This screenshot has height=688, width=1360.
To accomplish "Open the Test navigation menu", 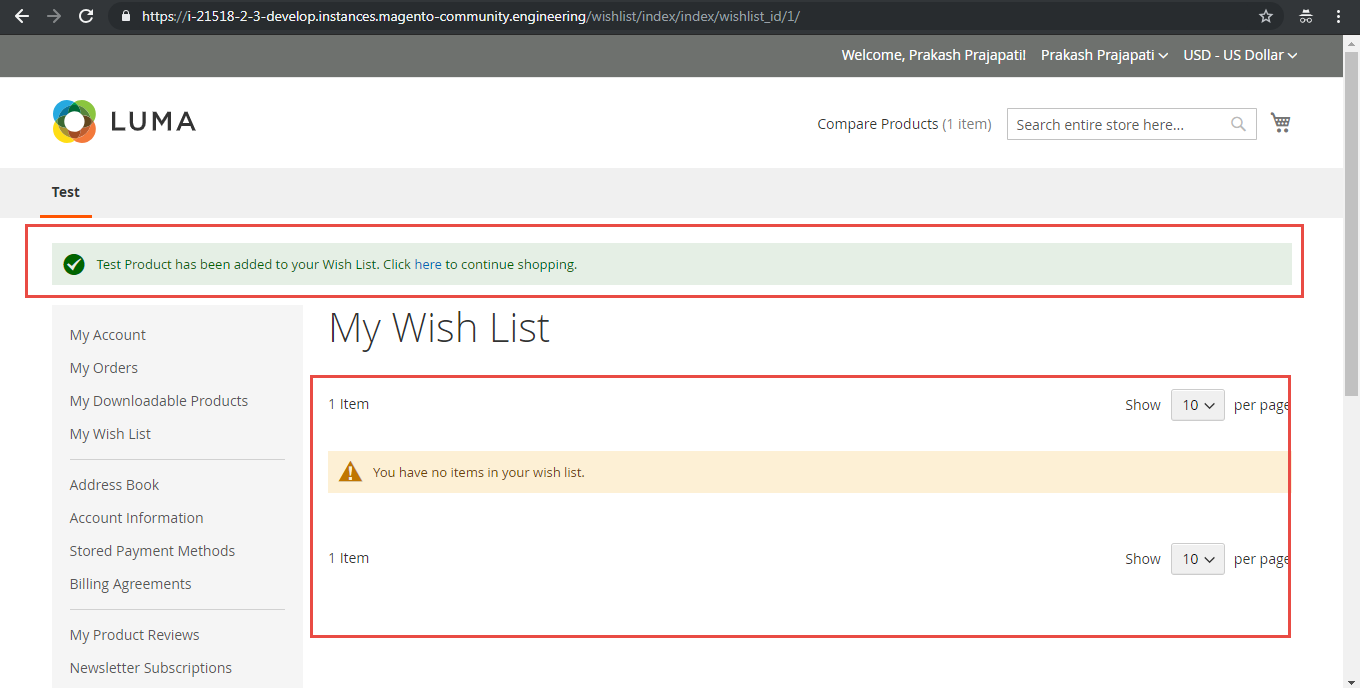I will [x=65, y=192].
